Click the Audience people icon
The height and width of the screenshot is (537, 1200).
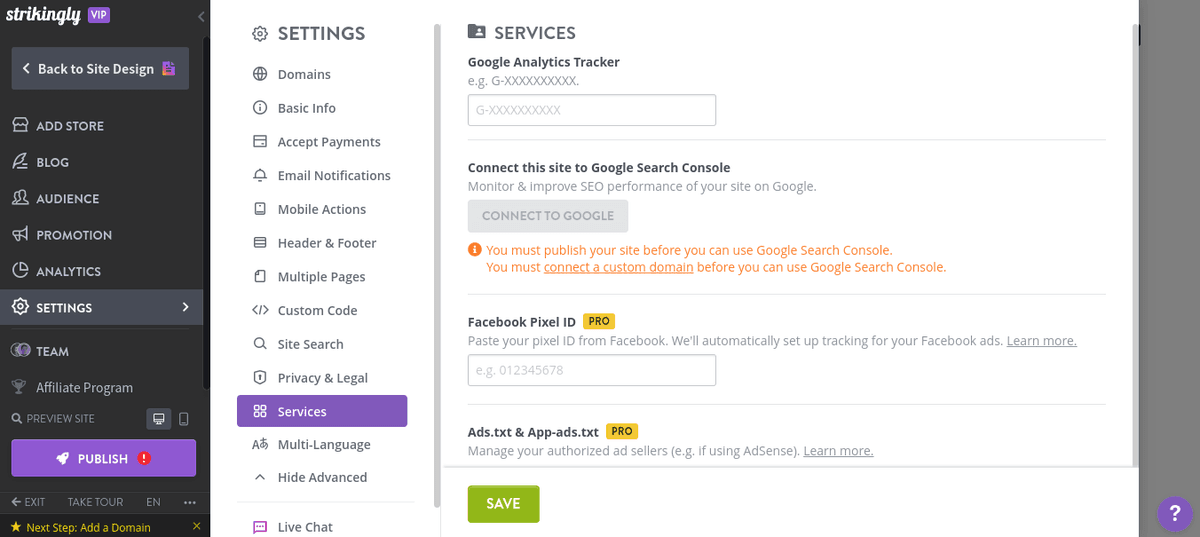pyautogui.click(x=20, y=198)
